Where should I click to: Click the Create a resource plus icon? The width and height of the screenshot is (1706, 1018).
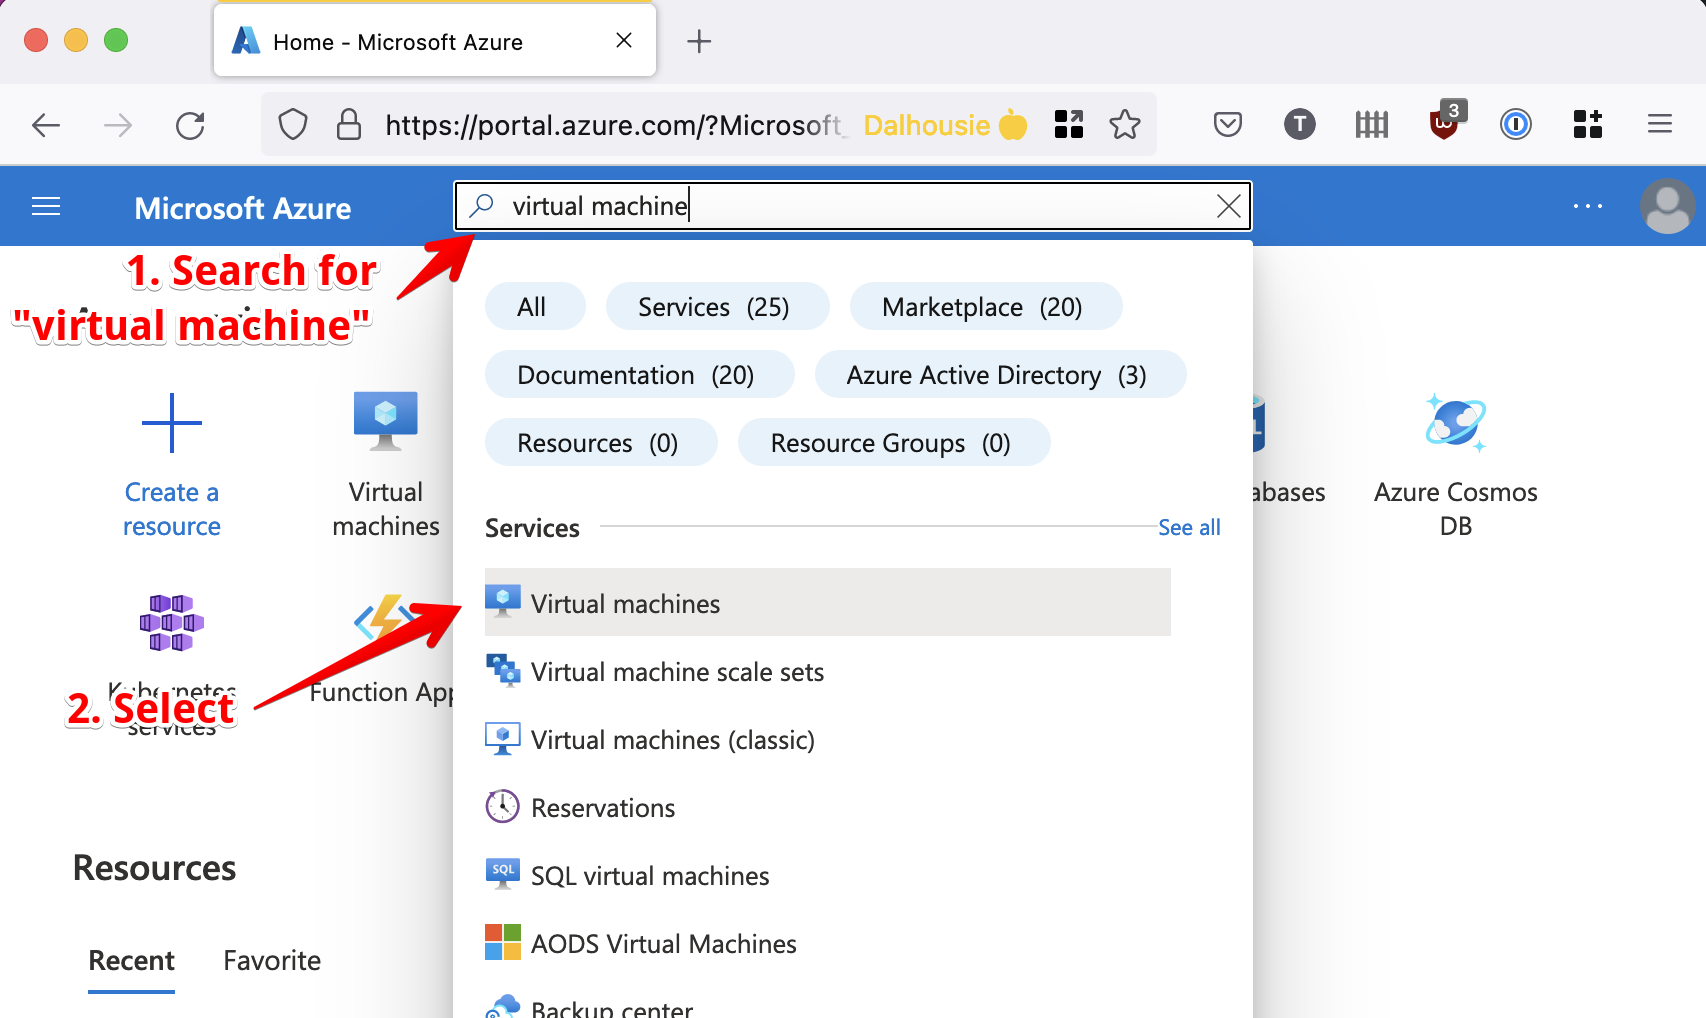tap(172, 423)
